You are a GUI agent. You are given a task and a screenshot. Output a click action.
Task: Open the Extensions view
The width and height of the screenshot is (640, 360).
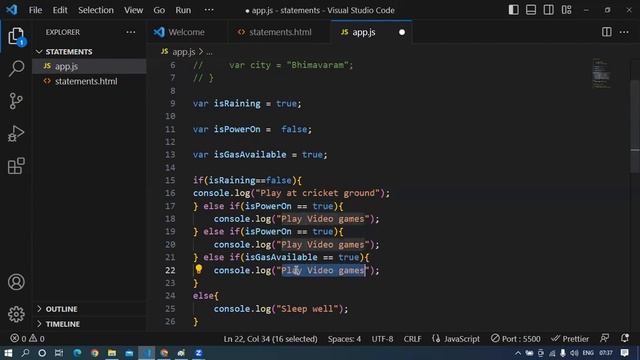point(16,166)
